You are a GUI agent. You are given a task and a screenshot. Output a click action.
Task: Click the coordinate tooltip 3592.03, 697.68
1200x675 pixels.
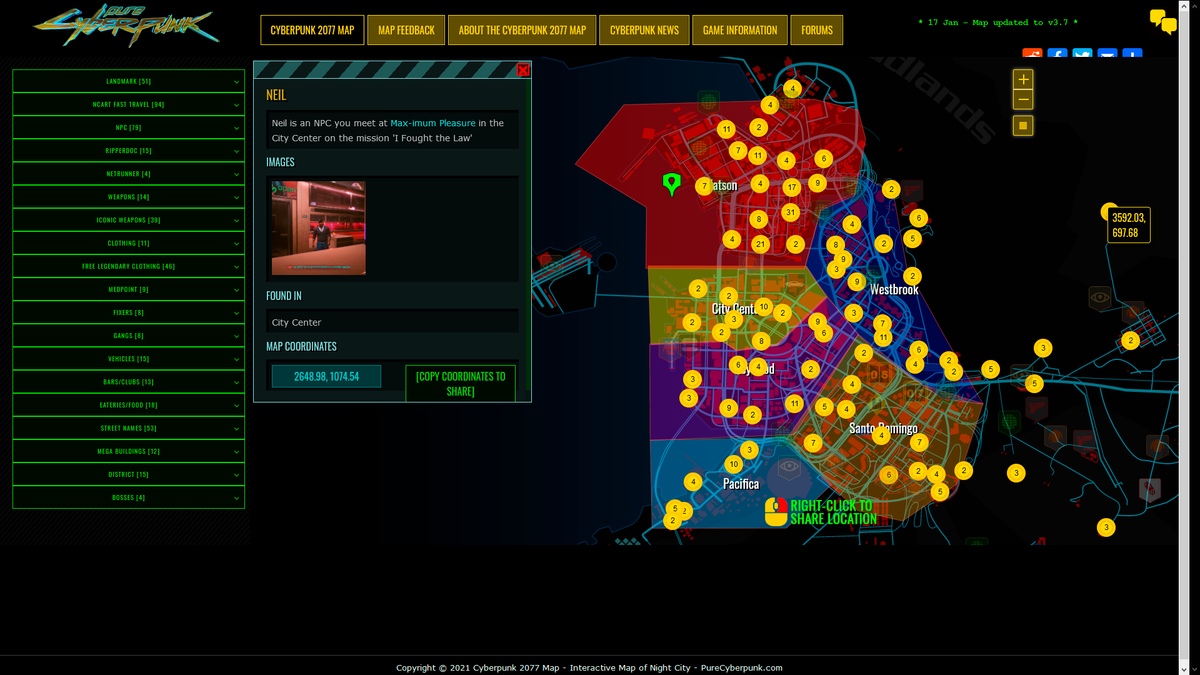1130,225
